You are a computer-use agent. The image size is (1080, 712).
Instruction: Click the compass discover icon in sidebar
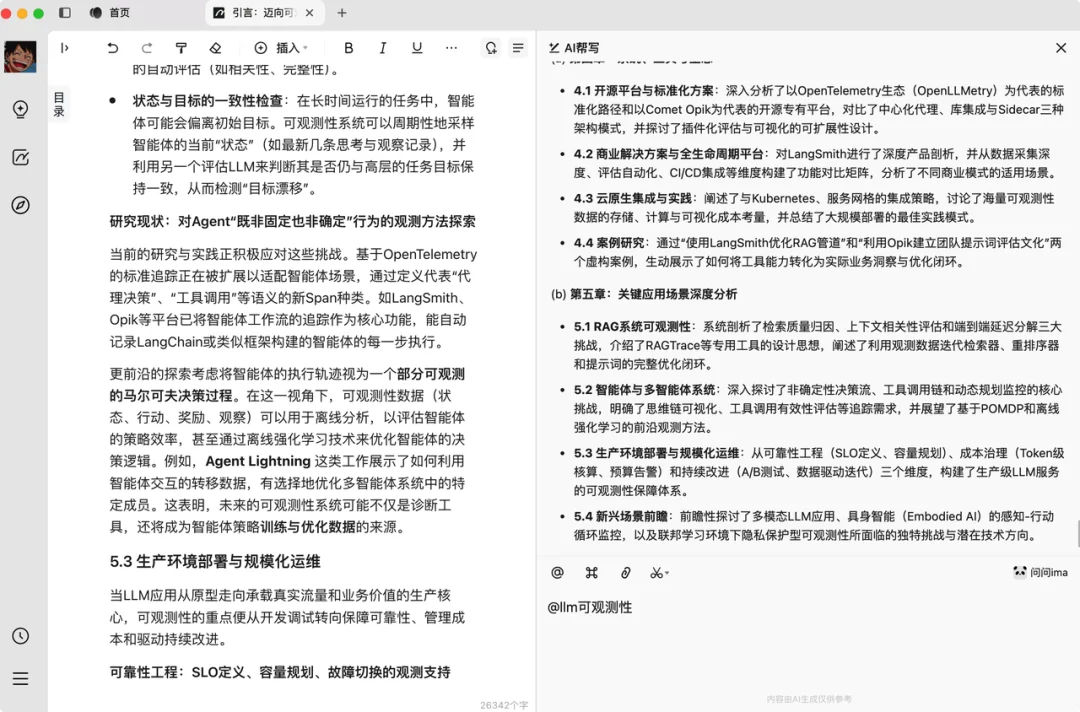[x=20, y=205]
